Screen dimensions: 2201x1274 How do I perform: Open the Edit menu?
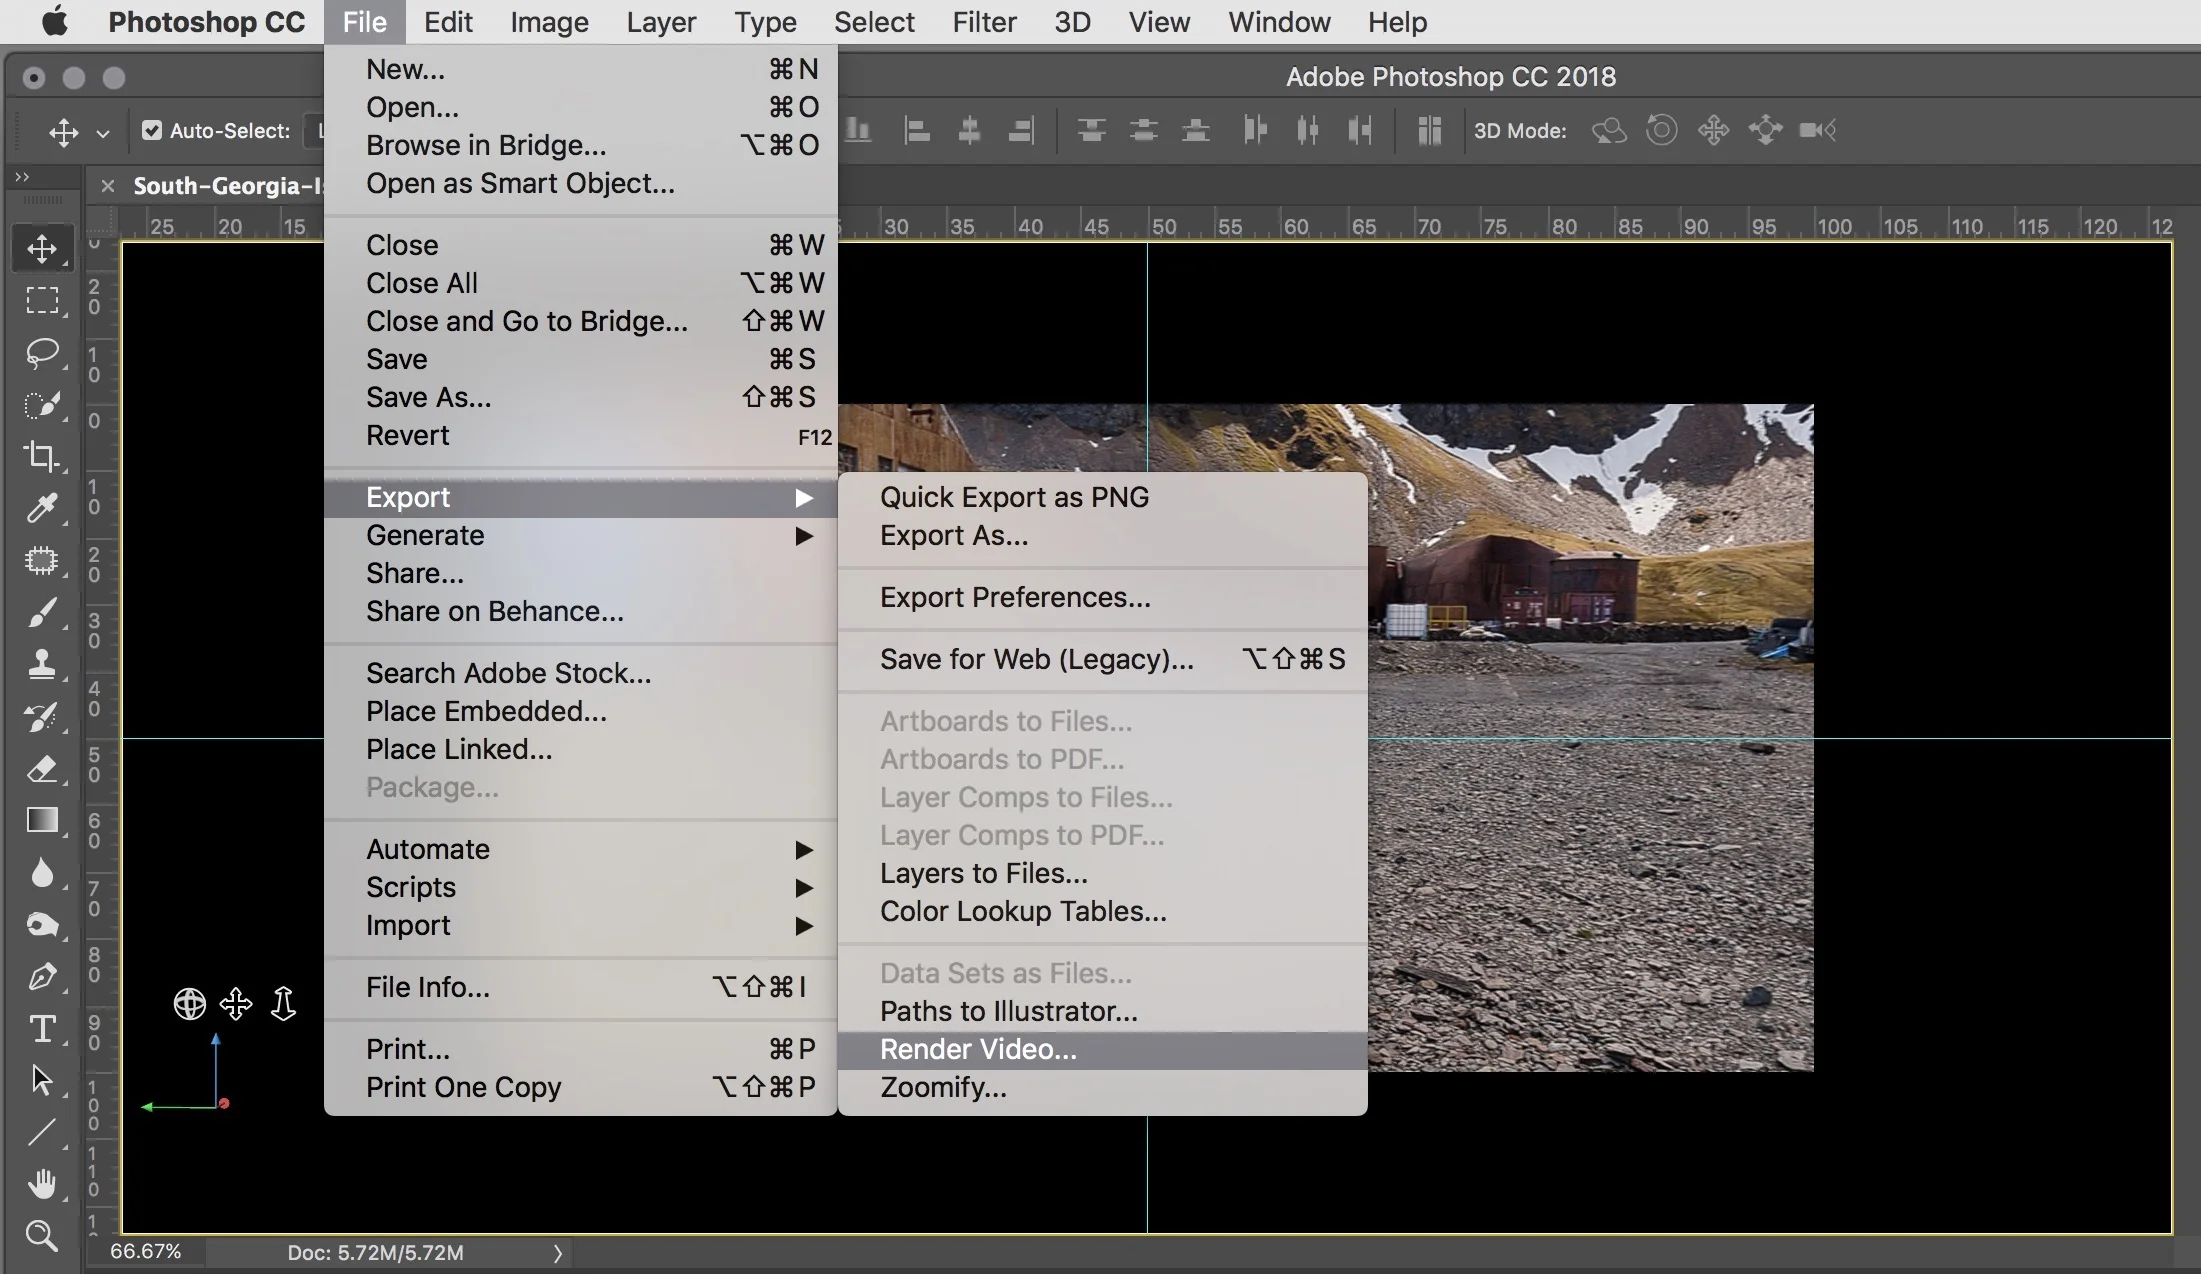(x=447, y=22)
